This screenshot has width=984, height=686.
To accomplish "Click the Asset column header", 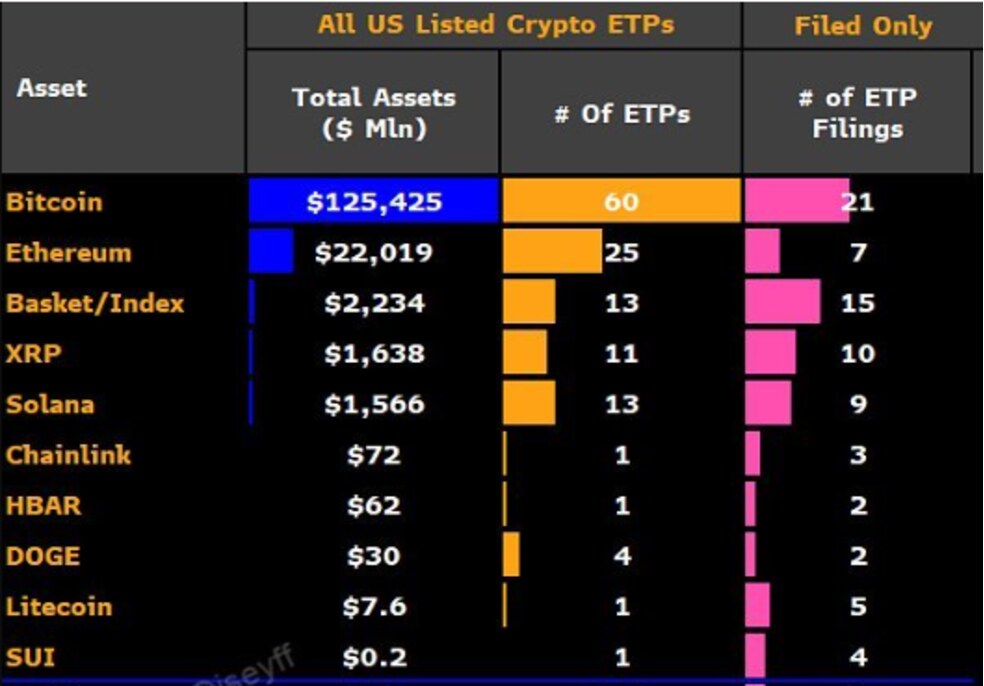I will tap(51, 88).
